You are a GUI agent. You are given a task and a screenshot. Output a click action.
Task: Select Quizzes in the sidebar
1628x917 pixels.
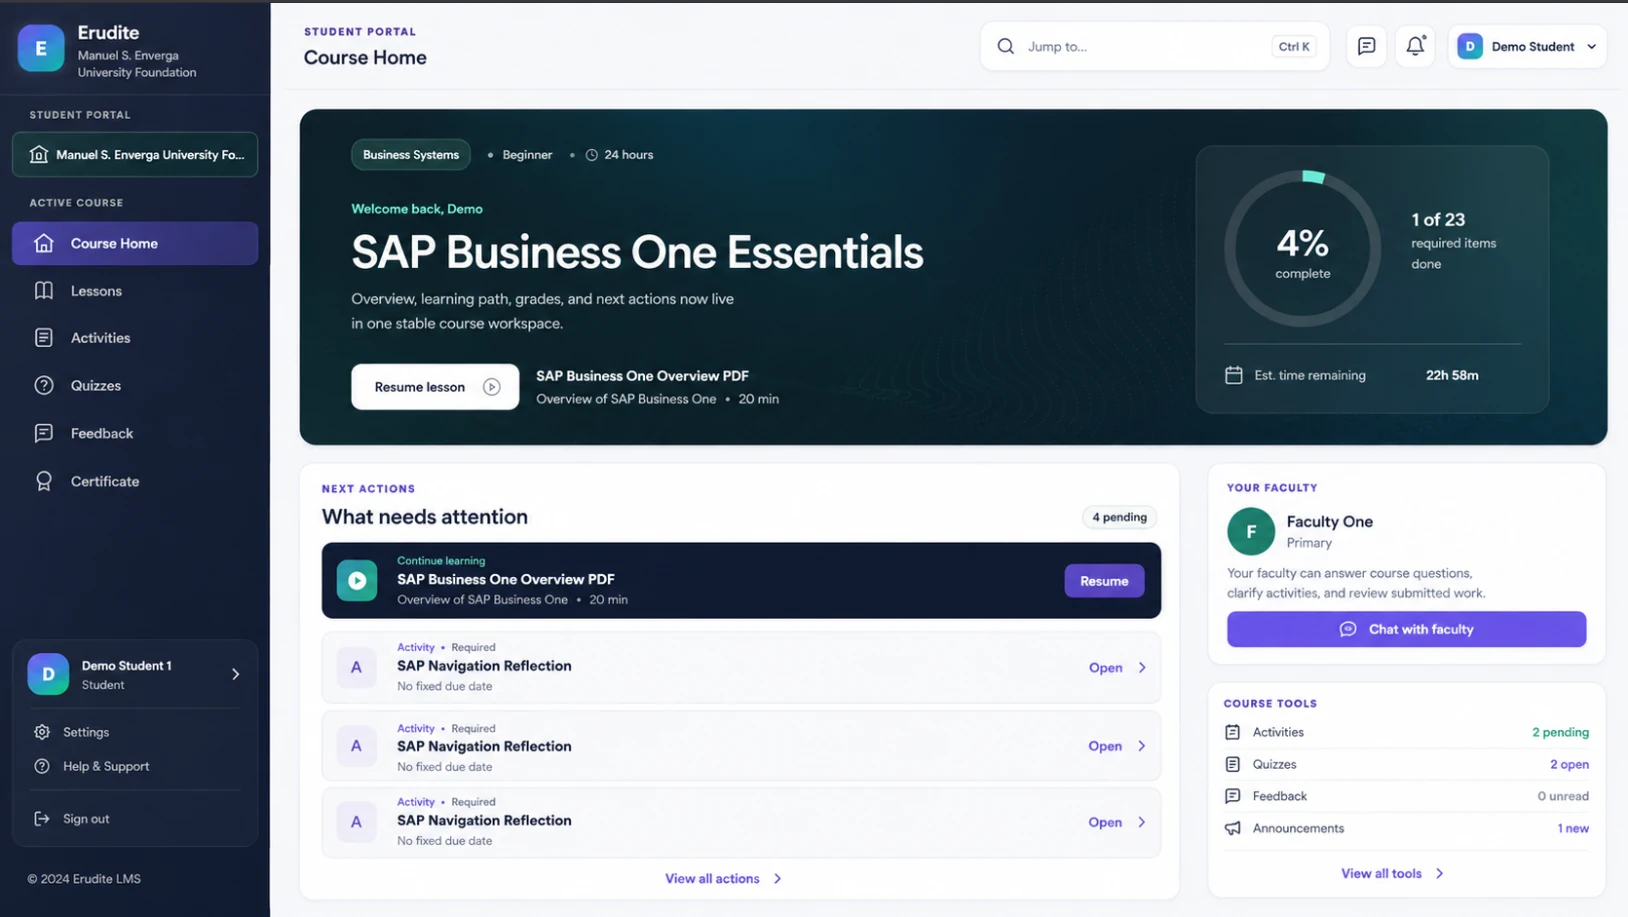[x=135, y=386]
